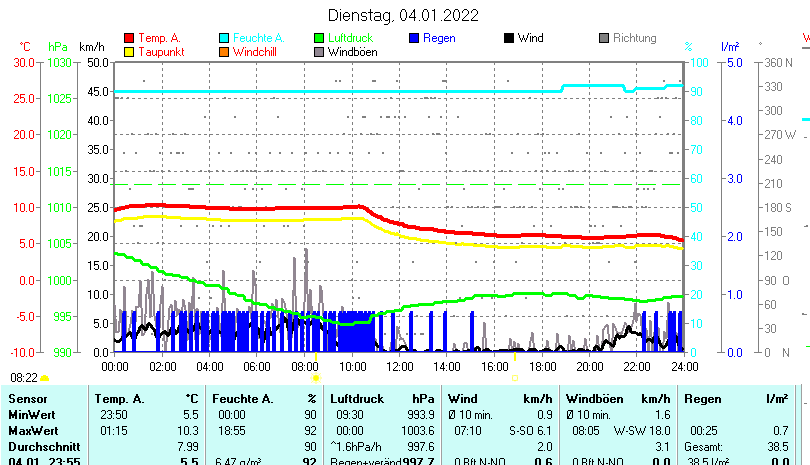The height and width of the screenshot is (465, 810).
Task: Select the Luftdruck table header
Action: 352,399
